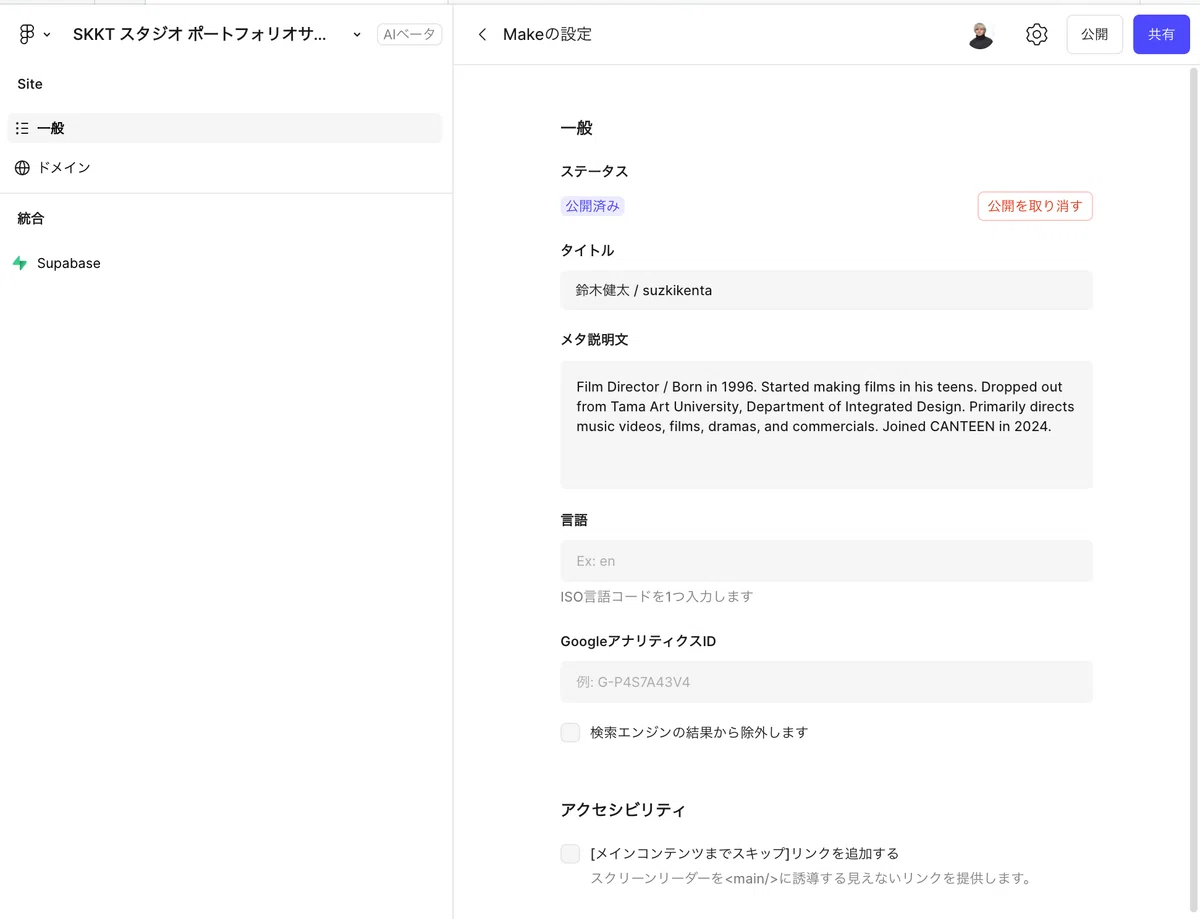Viewport: 1200px width, 919px height.
Task: Enable メインコンテンツまでスキップ link checkbox
Action: [570, 854]
